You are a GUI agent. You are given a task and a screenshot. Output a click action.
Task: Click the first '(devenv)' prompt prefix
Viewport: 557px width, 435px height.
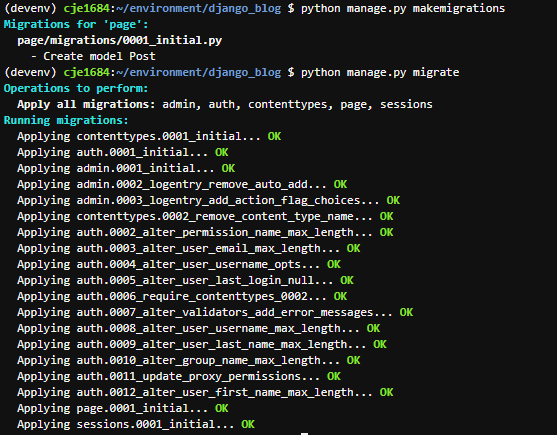pos(30,8)
